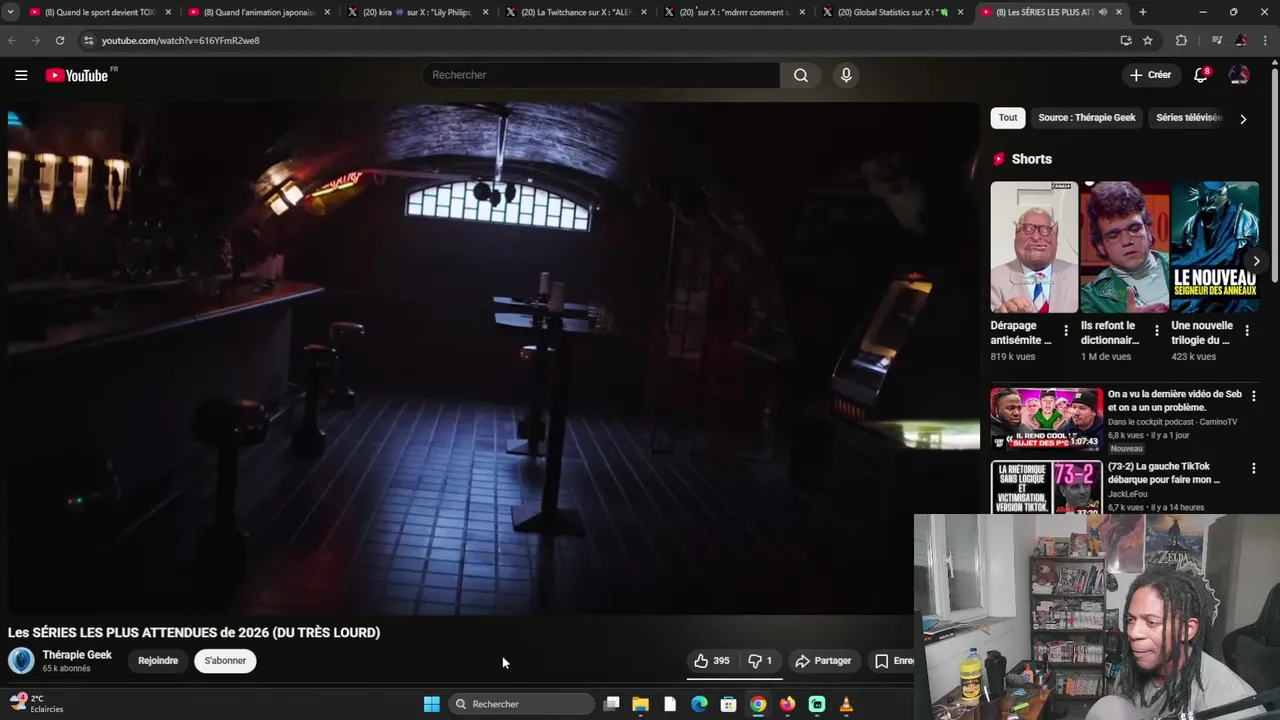The width and height of the screenshot is (1280, 720).
Task: Open Microsoft Edge from the taskbar
Action: tap(700, 704)
